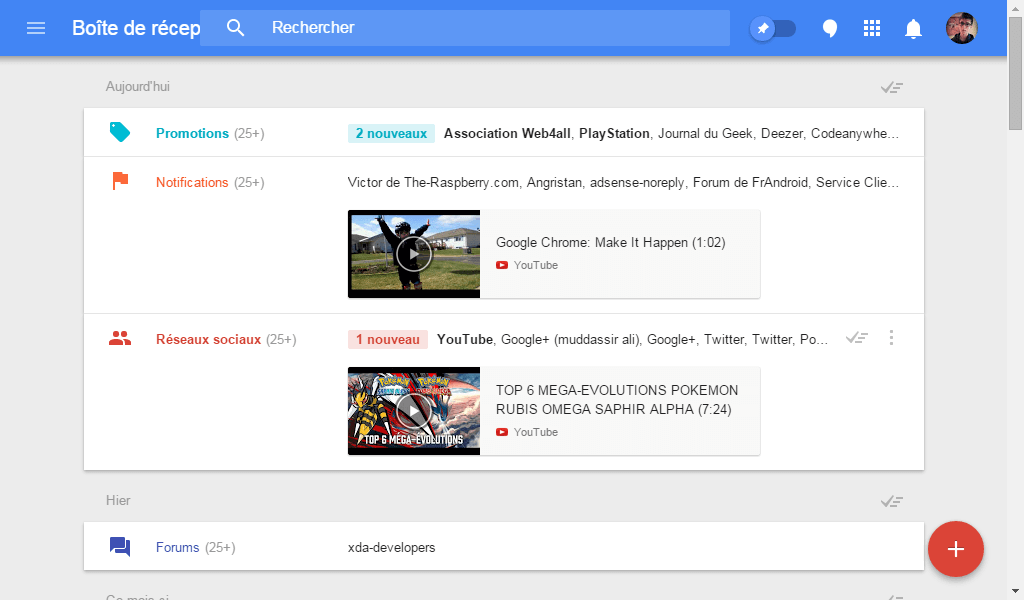Click the Forums chat icon

pyautogui.click(x=120, y=546)
